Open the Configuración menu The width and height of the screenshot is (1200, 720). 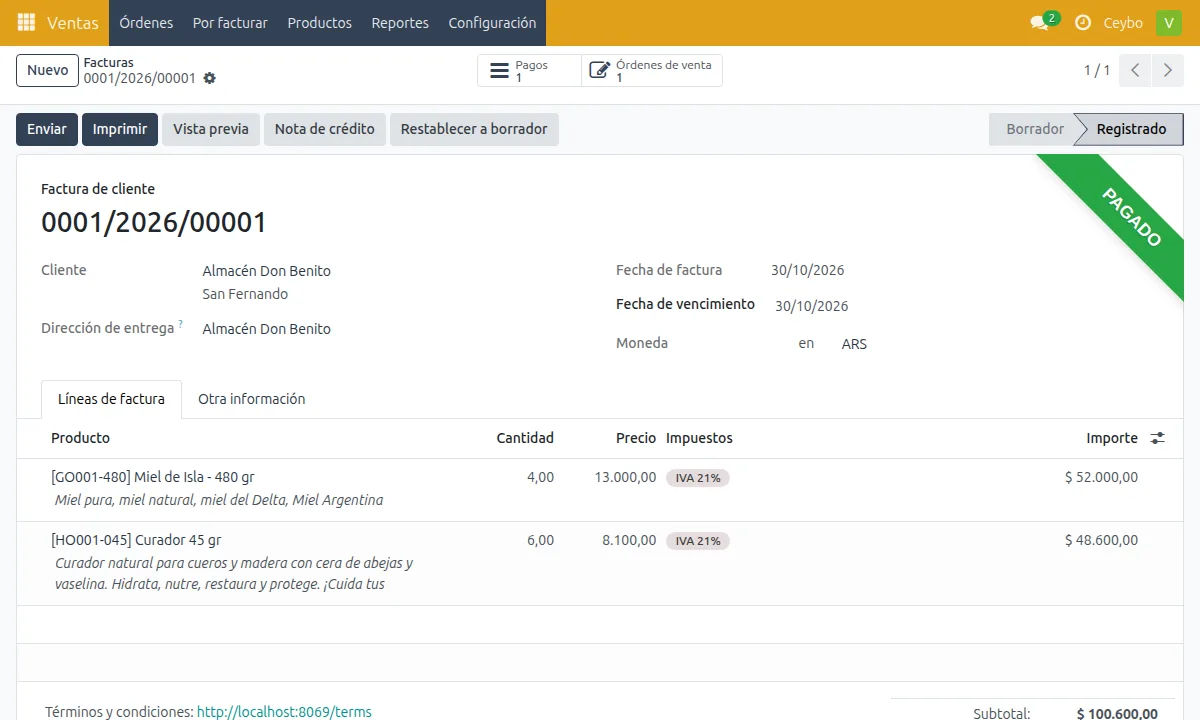tap(492, 23)
